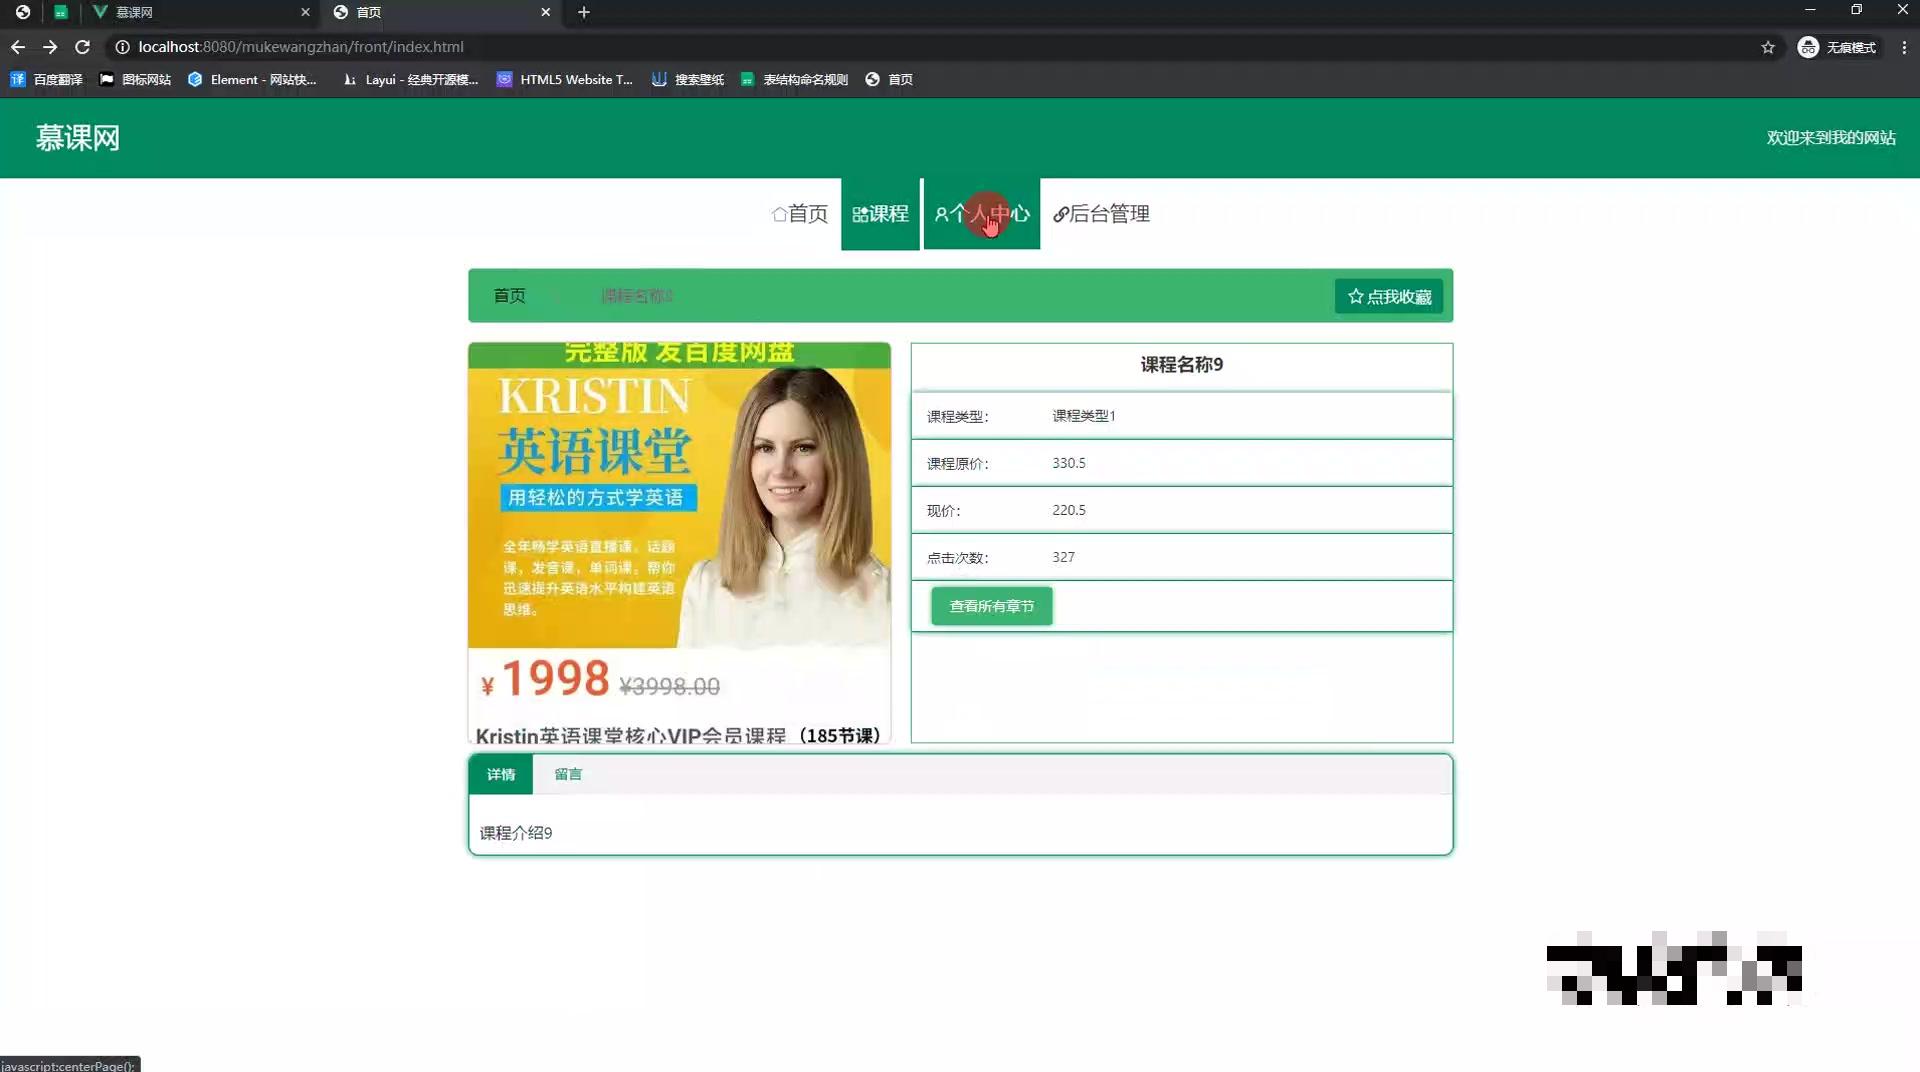Open 后台管理 from the navigation bar
This screenshot has height=1072, width=1920.
pos(1100,214)
